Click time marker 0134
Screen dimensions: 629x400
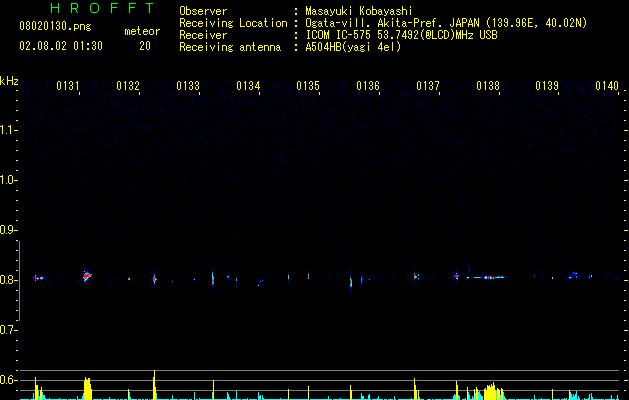tap(248, 86)
